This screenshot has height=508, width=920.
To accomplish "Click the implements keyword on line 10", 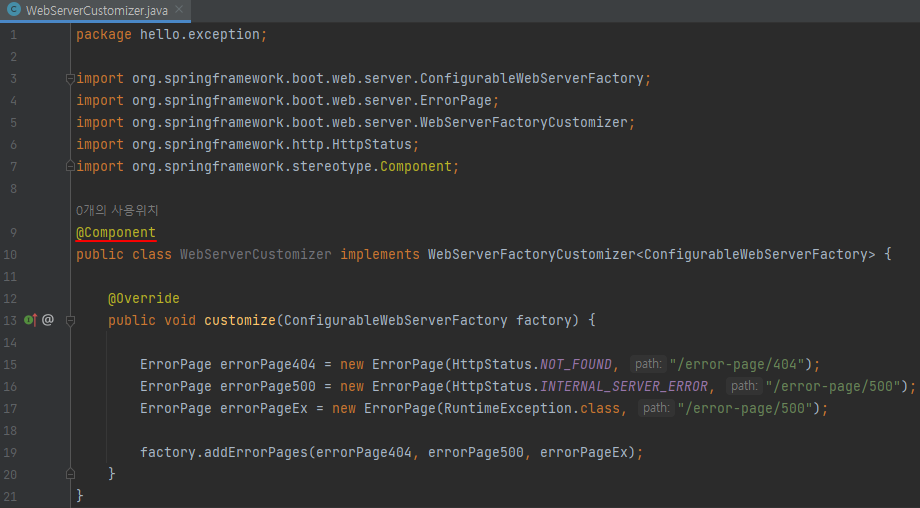I will tap(380, 255).
